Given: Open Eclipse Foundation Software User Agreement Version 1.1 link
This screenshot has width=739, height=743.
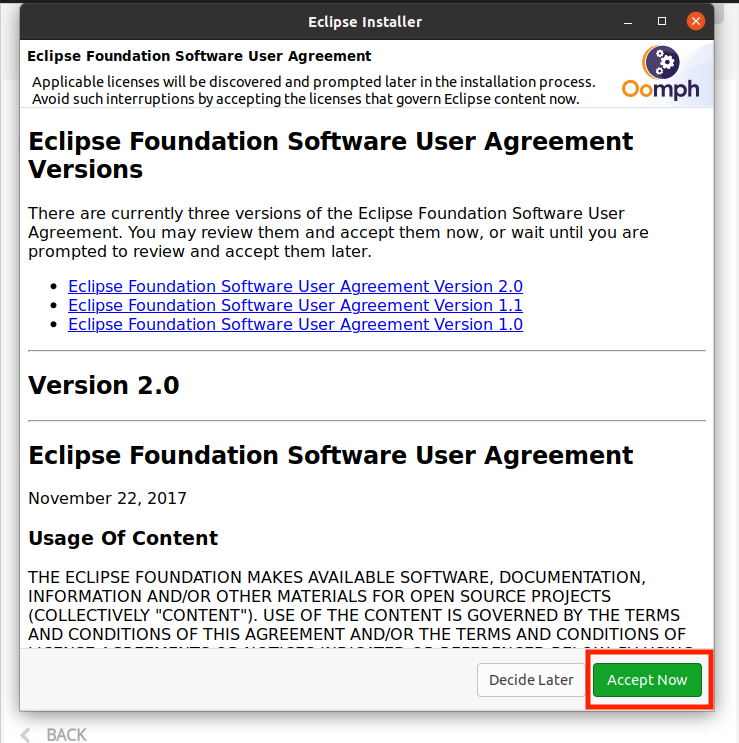Looking at the screenshot, I should [x=295, y=305].
